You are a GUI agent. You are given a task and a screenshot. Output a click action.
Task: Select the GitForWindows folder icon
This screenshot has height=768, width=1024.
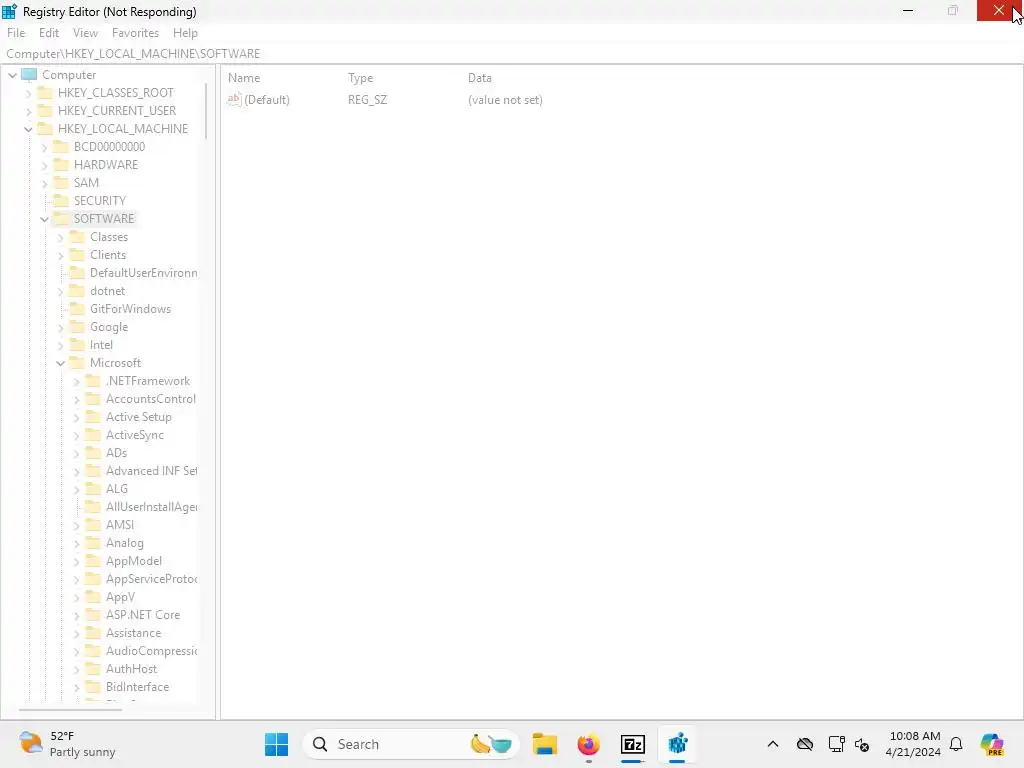coord(77,308)
